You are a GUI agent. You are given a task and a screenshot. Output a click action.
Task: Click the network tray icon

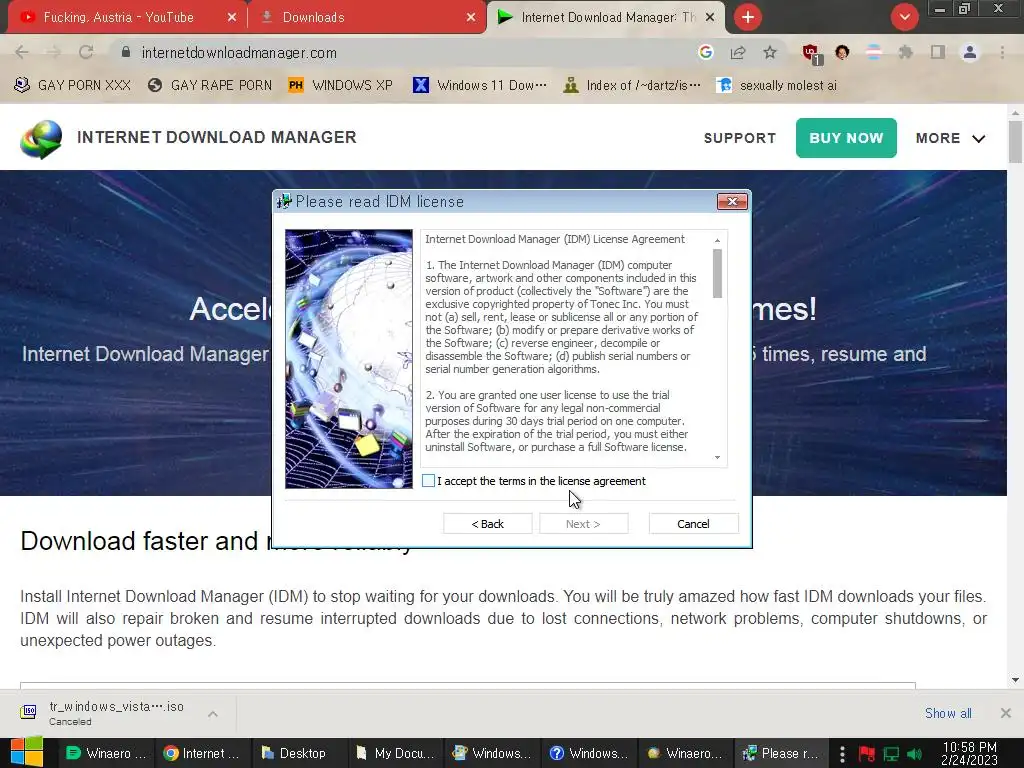click(x=891, y=754)
